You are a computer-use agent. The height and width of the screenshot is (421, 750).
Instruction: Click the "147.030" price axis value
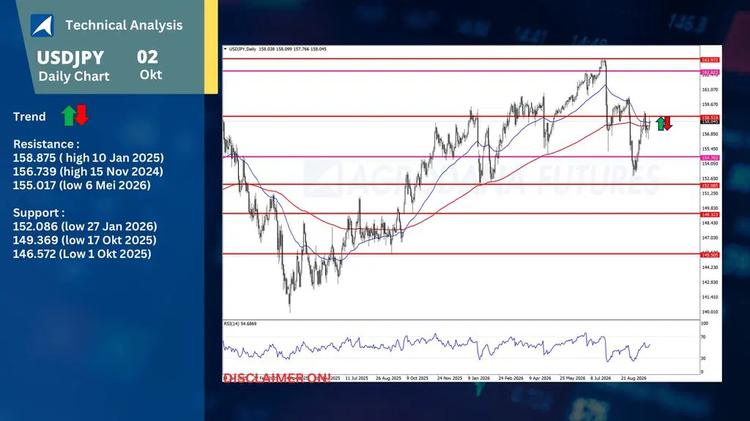pos(710,238)
